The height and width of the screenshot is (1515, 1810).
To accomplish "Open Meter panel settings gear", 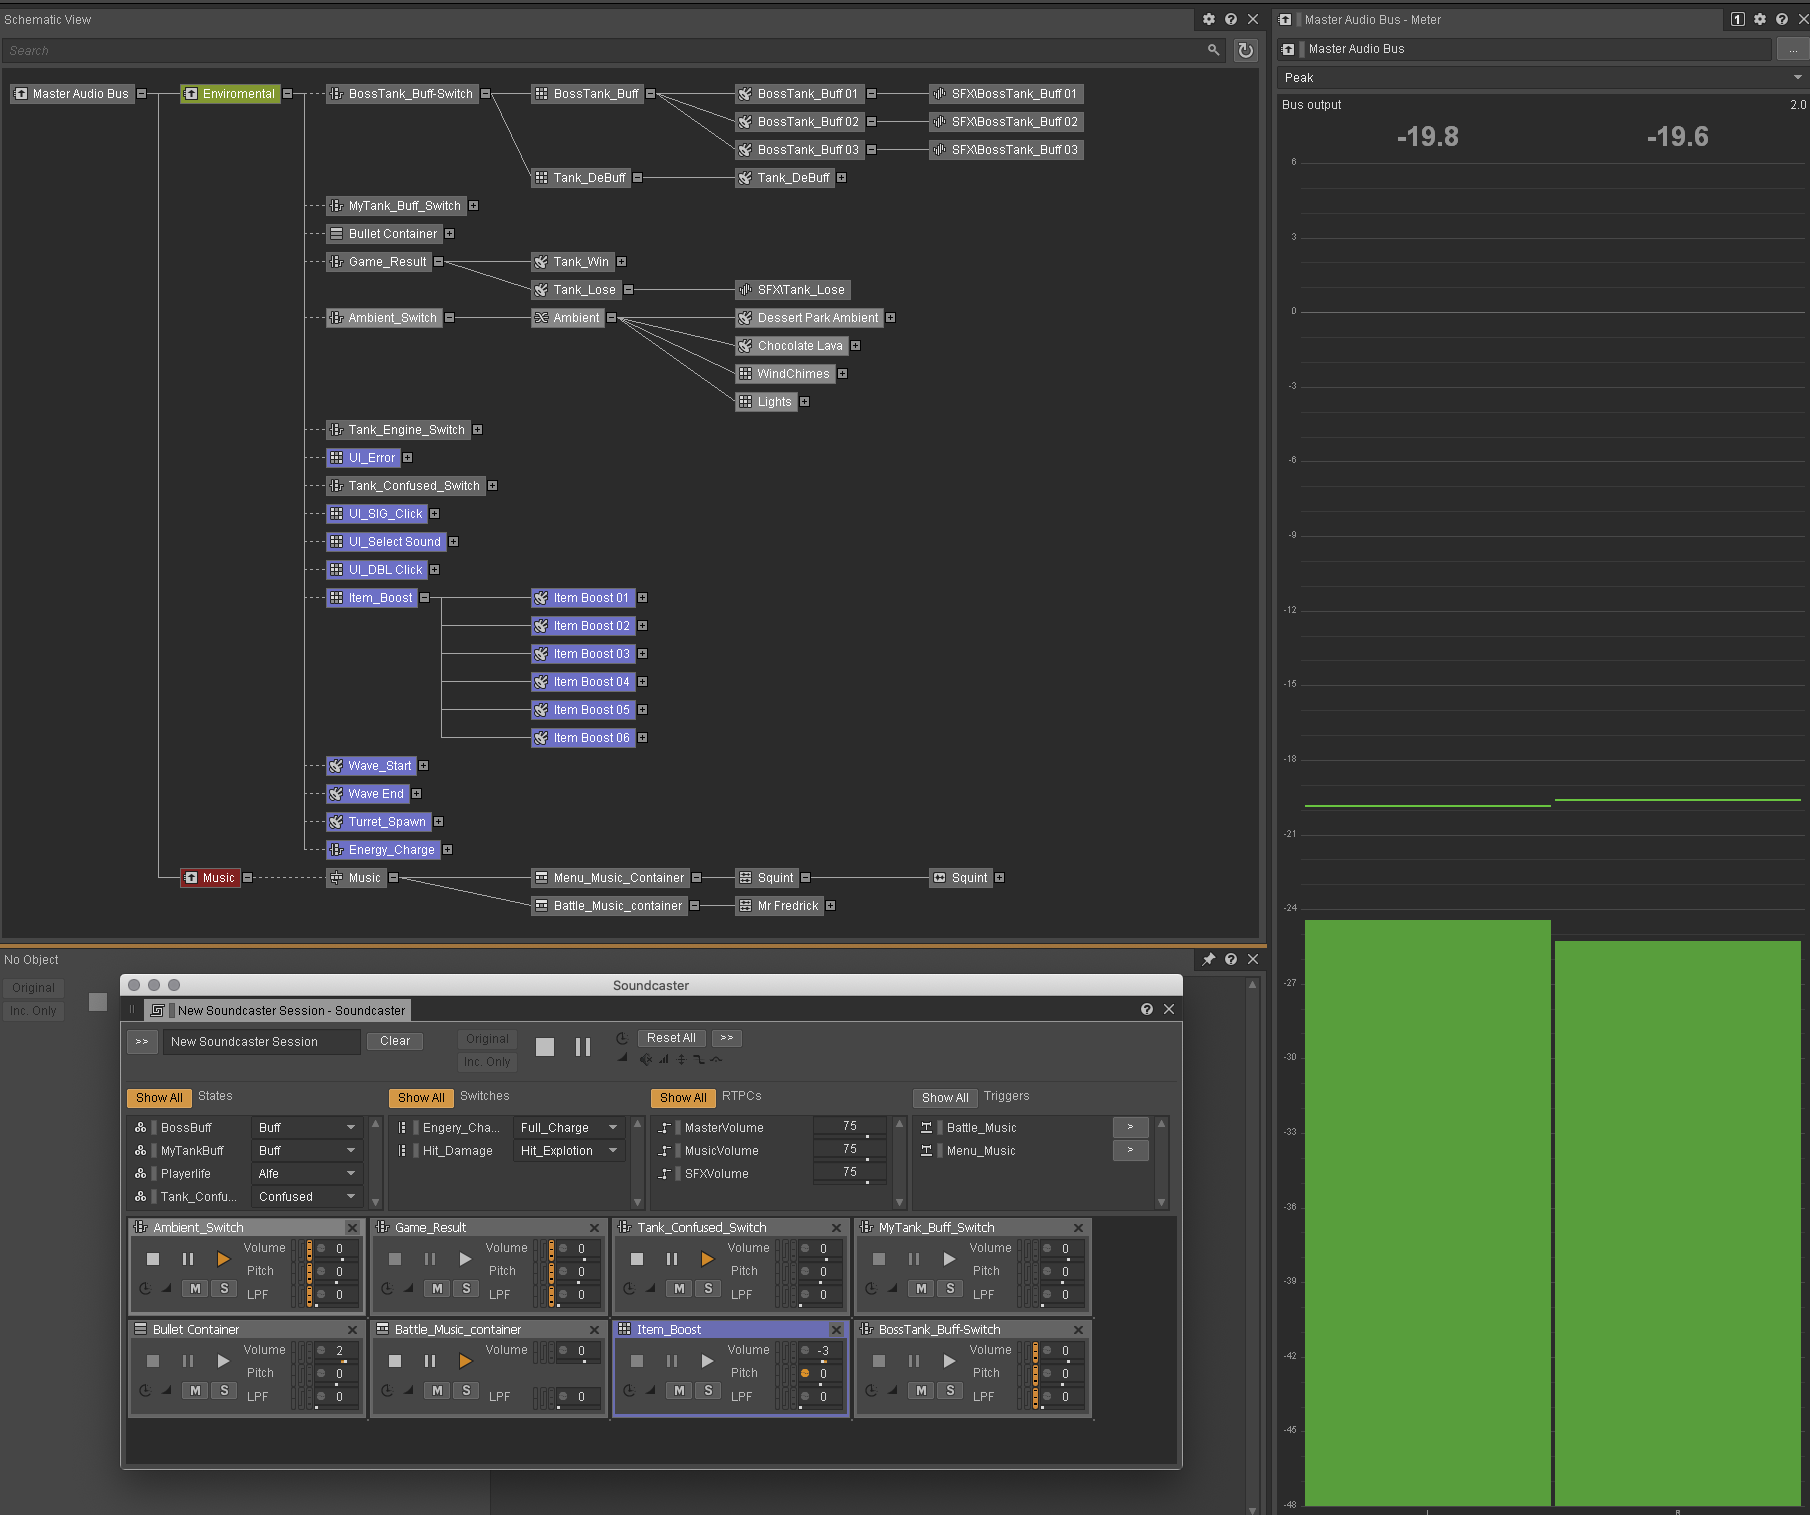I will pyautogui.click(x=1759, y=19).
